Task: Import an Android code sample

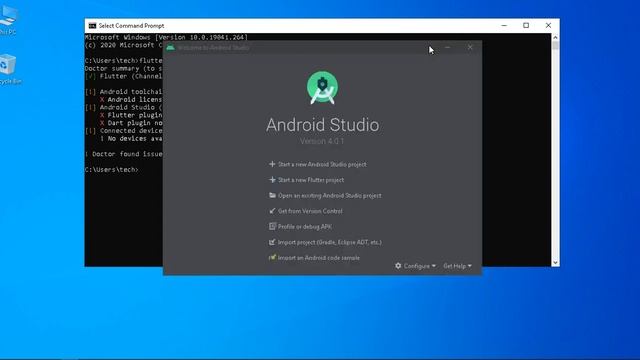Action: [314, 258]
